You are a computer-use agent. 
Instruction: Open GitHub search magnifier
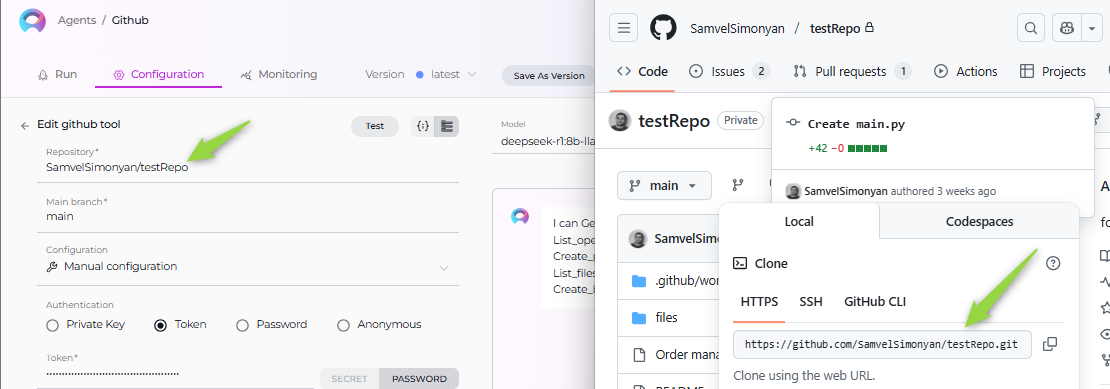[1031, 28]
